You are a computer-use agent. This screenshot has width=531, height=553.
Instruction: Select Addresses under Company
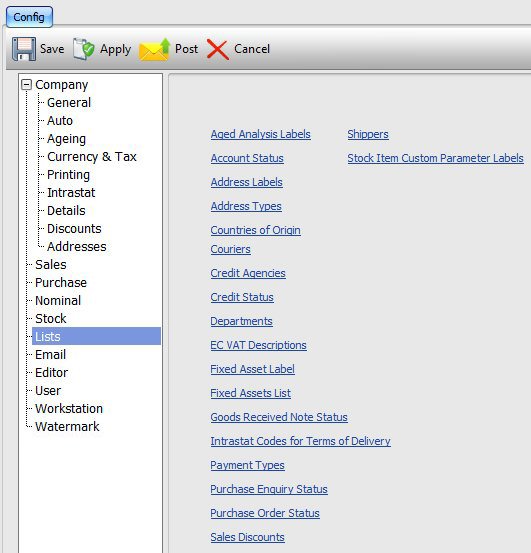point(77,247)
